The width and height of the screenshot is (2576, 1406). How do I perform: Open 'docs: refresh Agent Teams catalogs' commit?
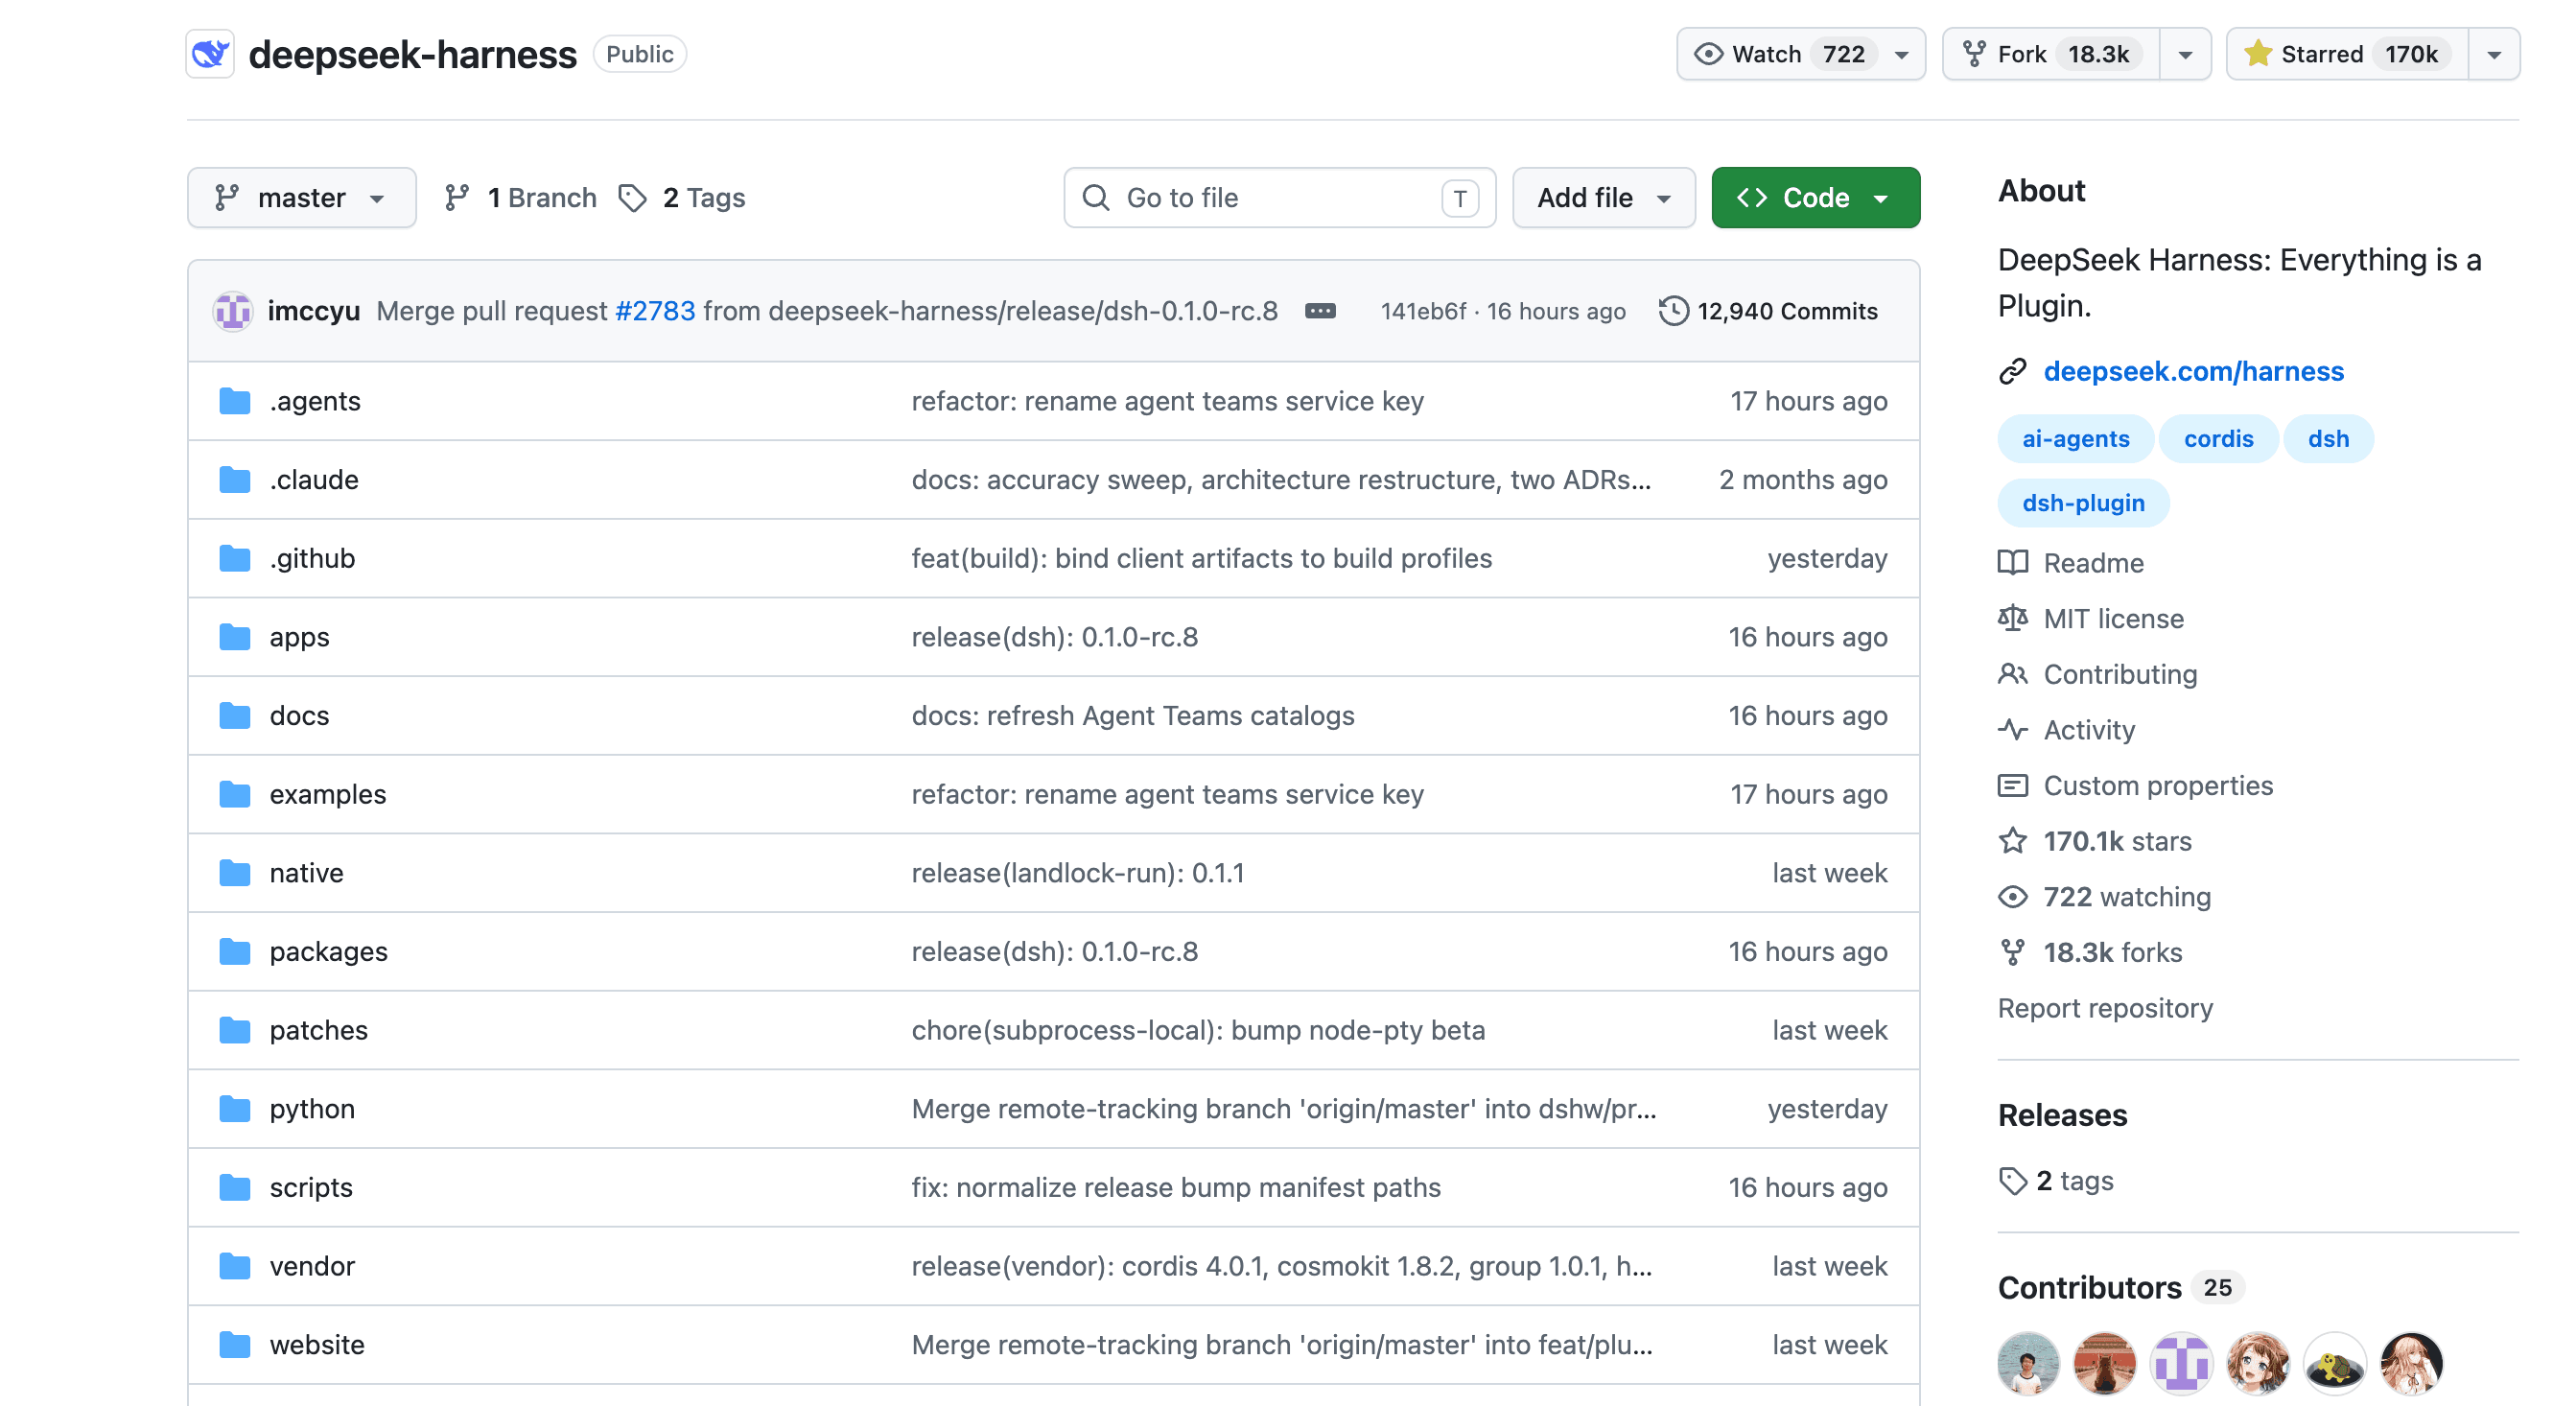click(1133, 716)
